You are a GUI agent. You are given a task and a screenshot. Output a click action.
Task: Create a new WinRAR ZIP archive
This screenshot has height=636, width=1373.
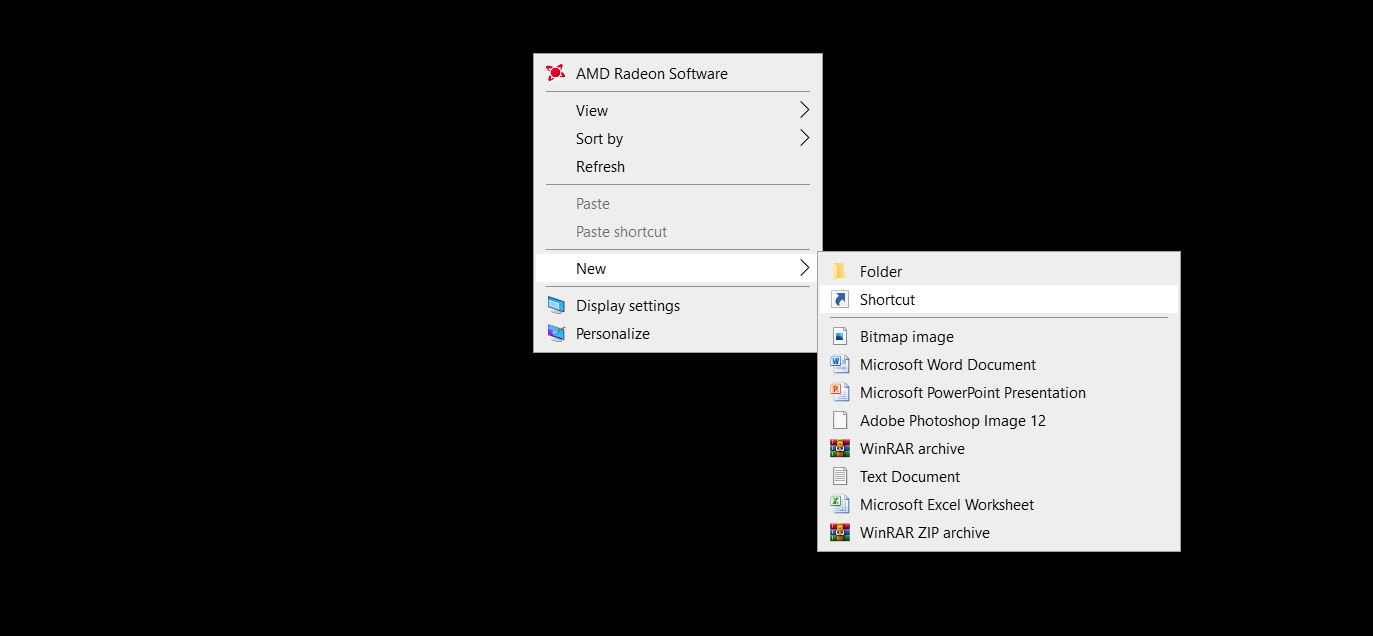click(x=999, y=533)
